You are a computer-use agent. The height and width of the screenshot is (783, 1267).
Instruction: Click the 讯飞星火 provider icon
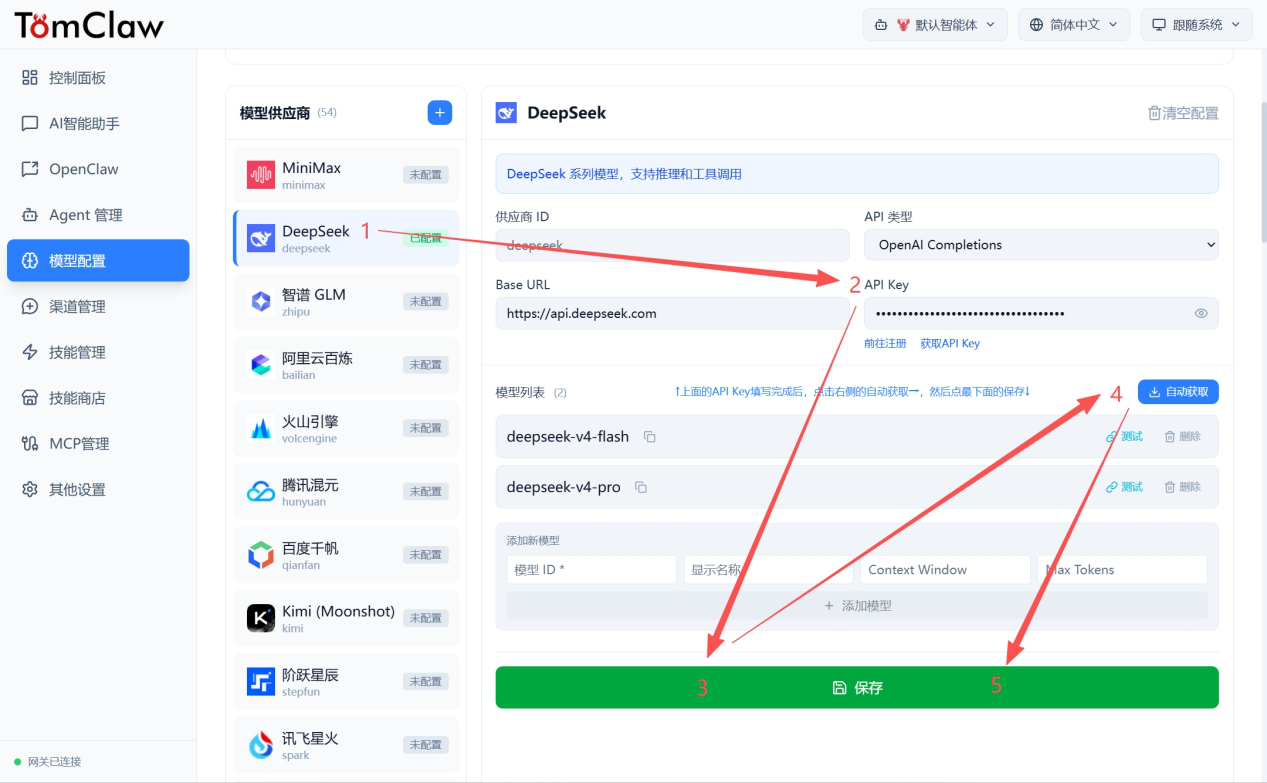pos(261,745)
